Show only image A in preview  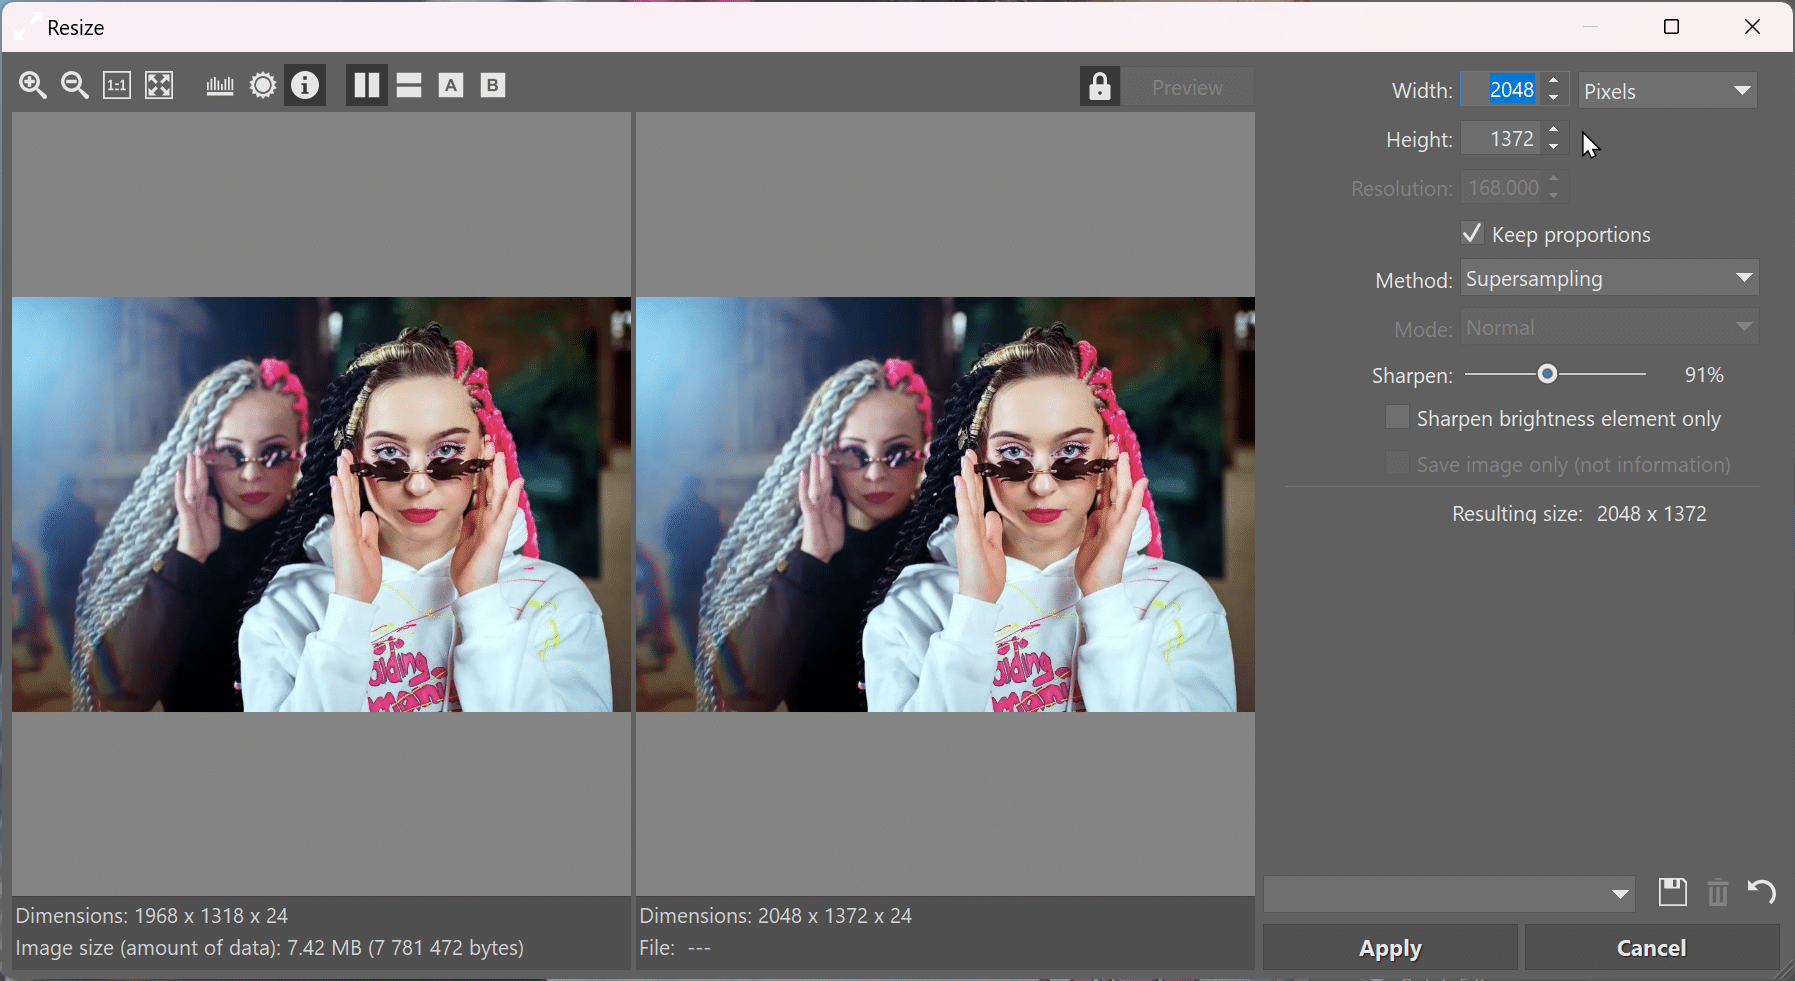coord(451,86)
